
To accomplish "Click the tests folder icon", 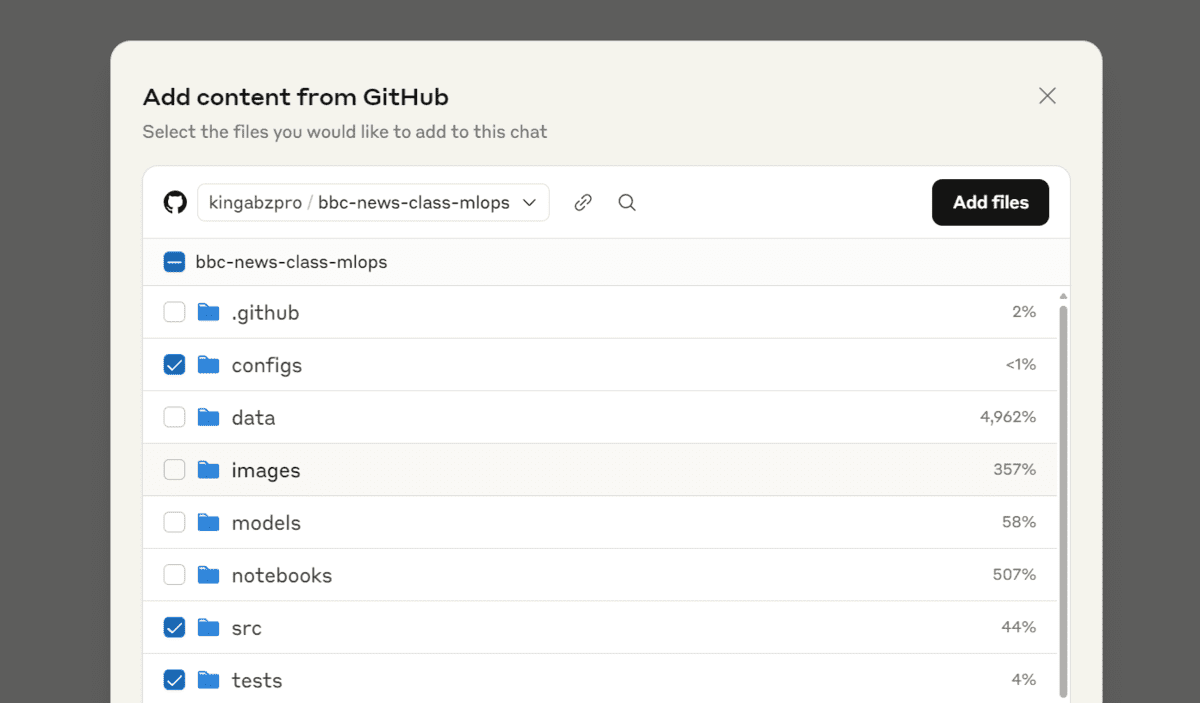I will 208,680.
